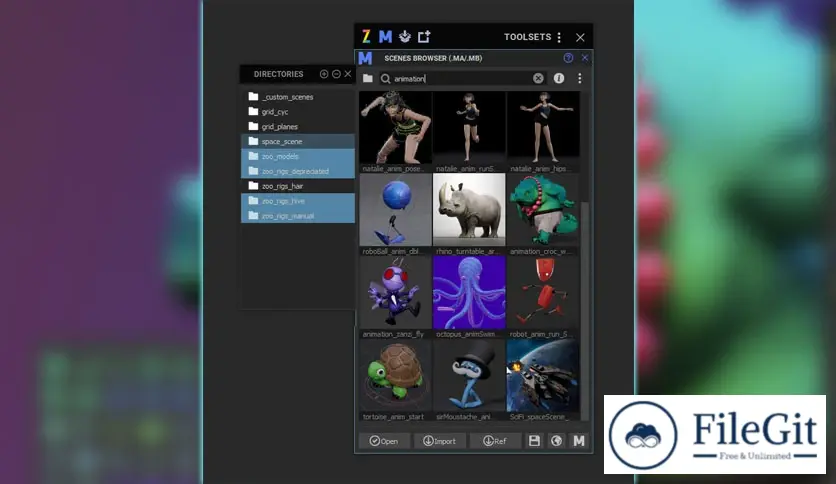Select the natalie_anim_pose thumbnail

[396, 127]
